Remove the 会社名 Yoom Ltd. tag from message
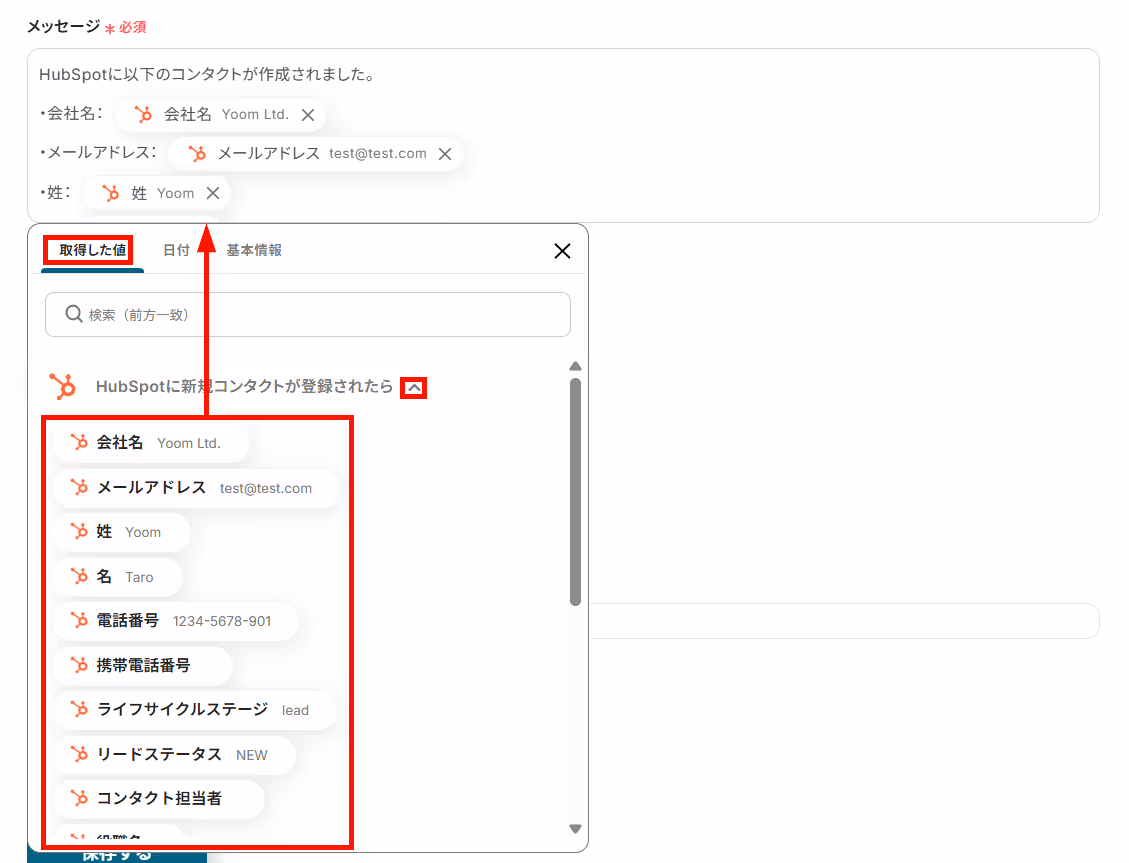Image resolution: width=1129 pixels, height=863 pixels. click(x=308, y=115)
